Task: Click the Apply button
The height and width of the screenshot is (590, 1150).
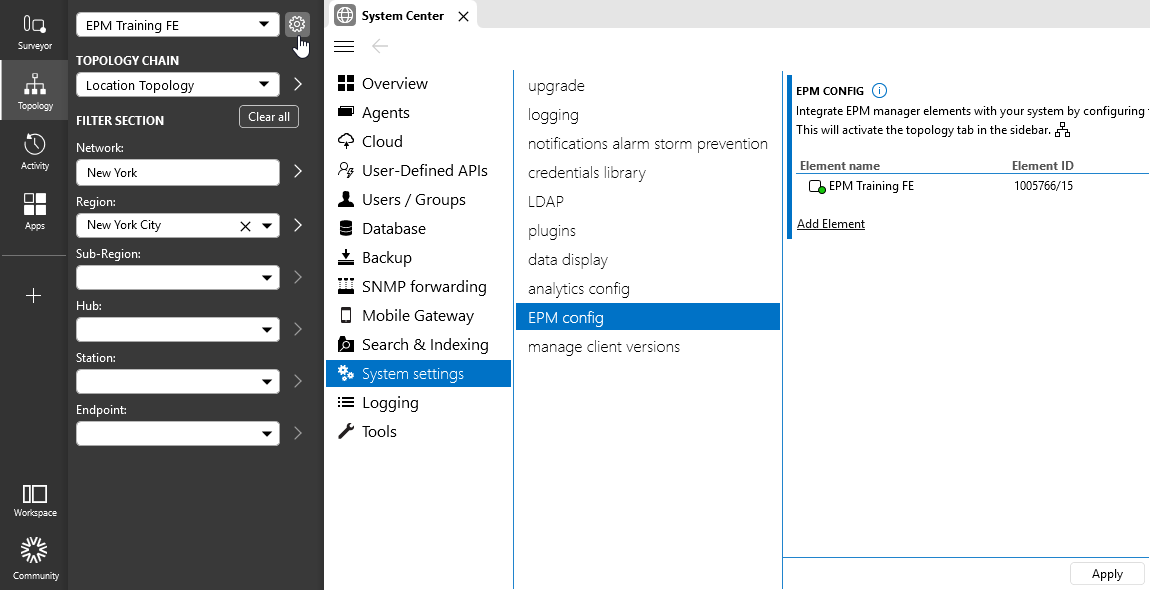Action: pos(1107,574)
